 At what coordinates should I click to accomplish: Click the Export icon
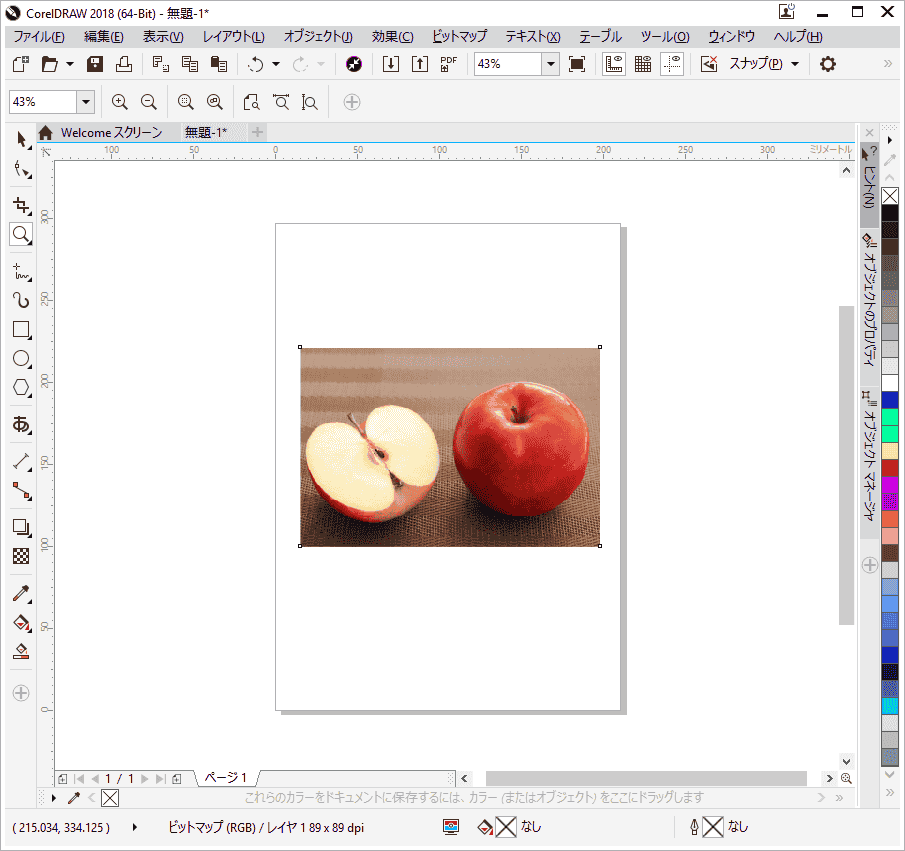coord(420,64)
